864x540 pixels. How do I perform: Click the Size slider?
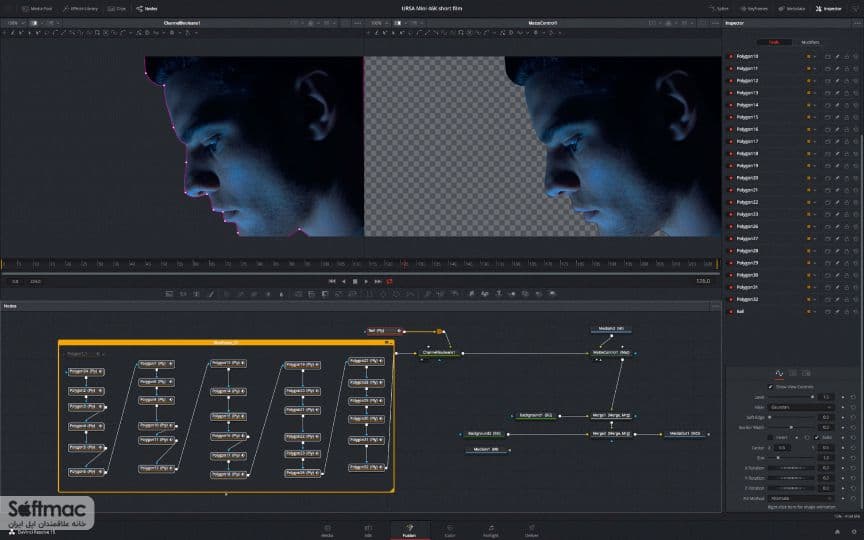pyautogui.click(x=791, y=457)
